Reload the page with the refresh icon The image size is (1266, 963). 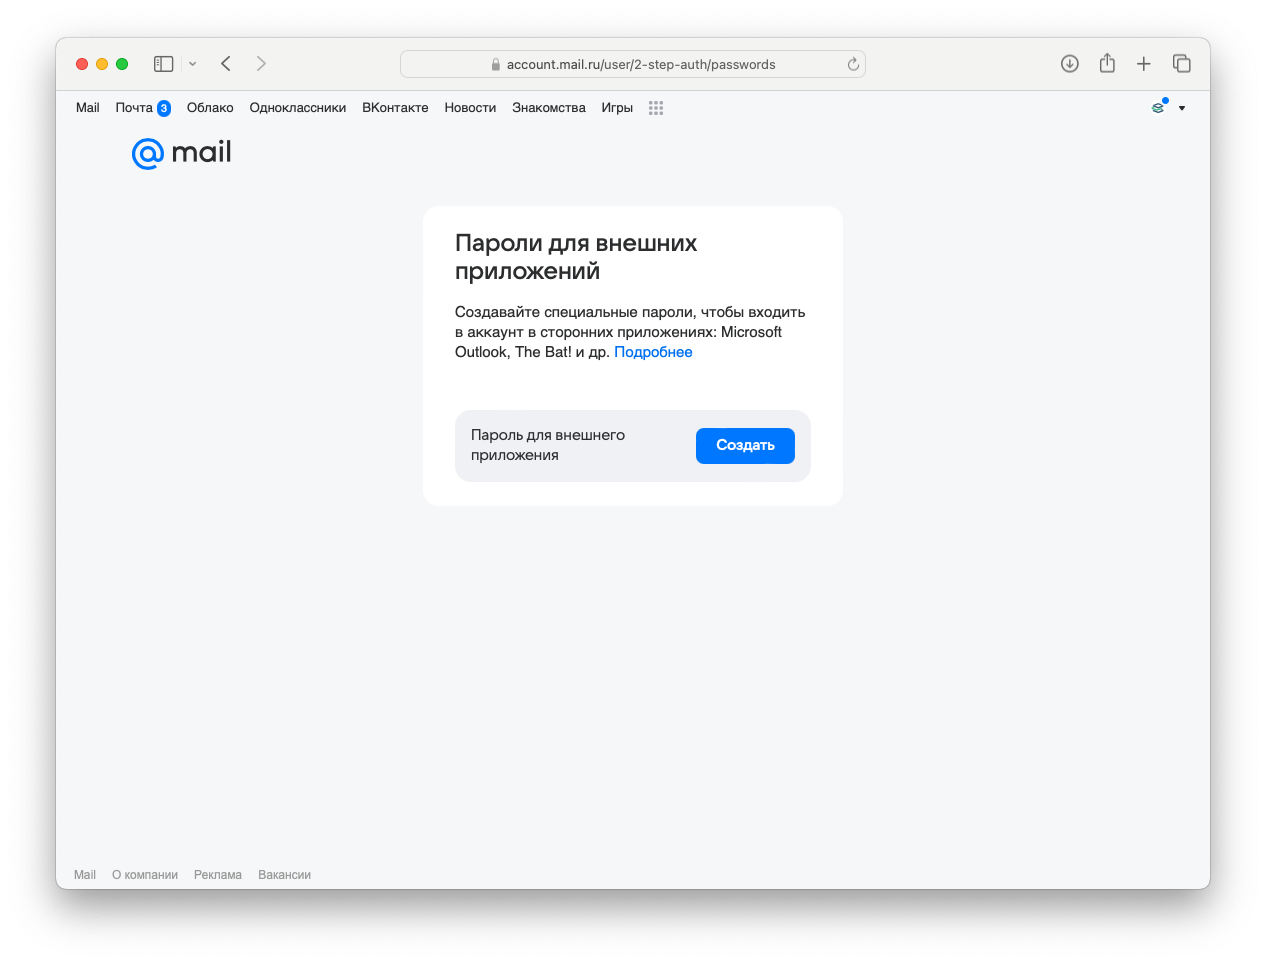853,64
